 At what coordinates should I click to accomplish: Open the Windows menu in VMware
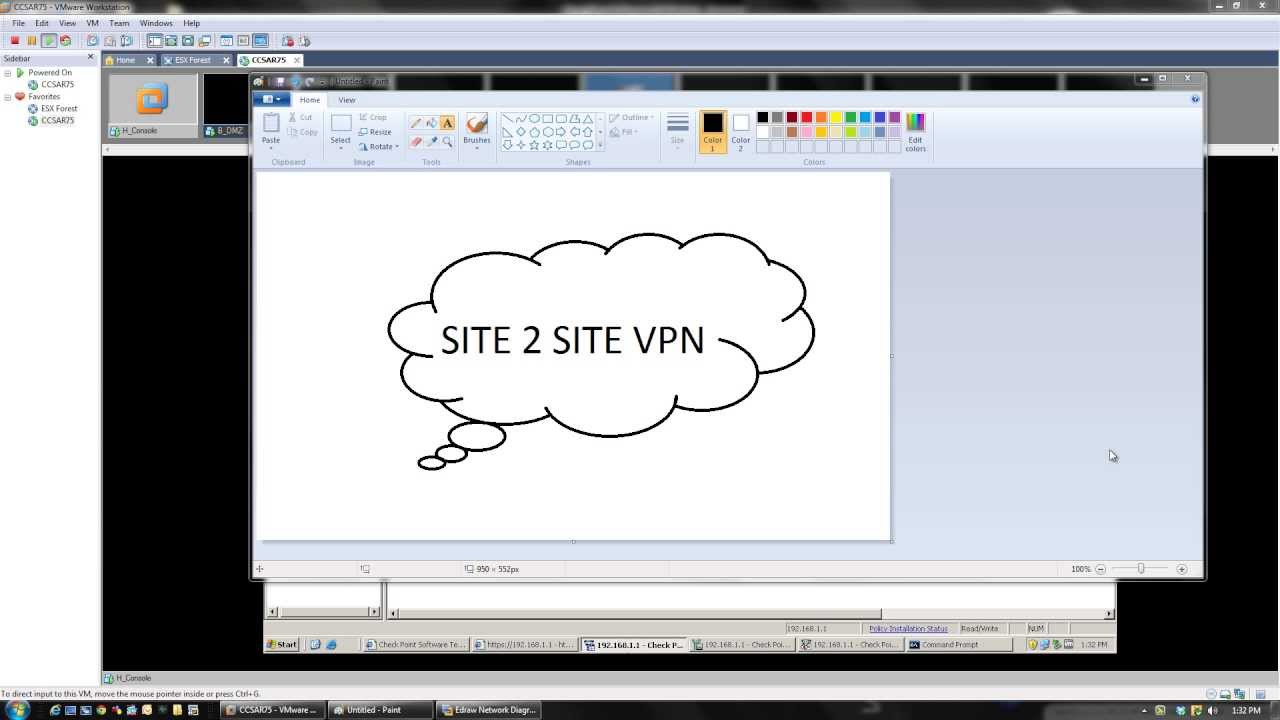coord(156,23)
